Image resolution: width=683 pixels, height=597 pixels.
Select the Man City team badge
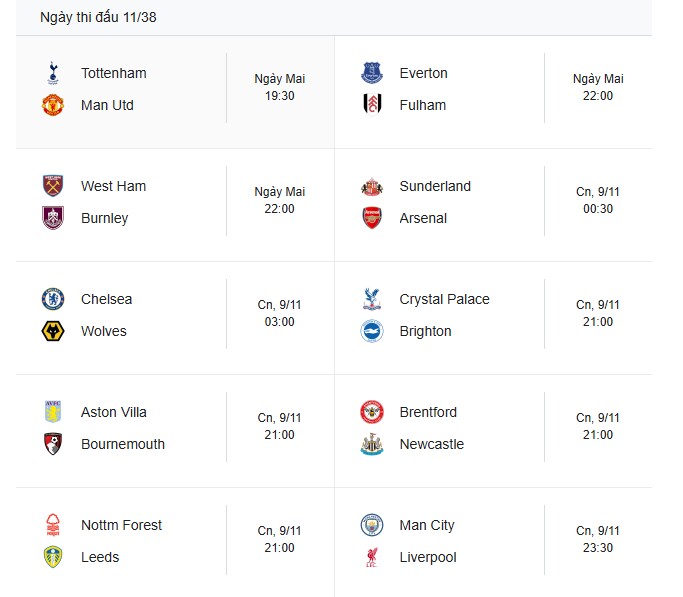tap(372, 525)
